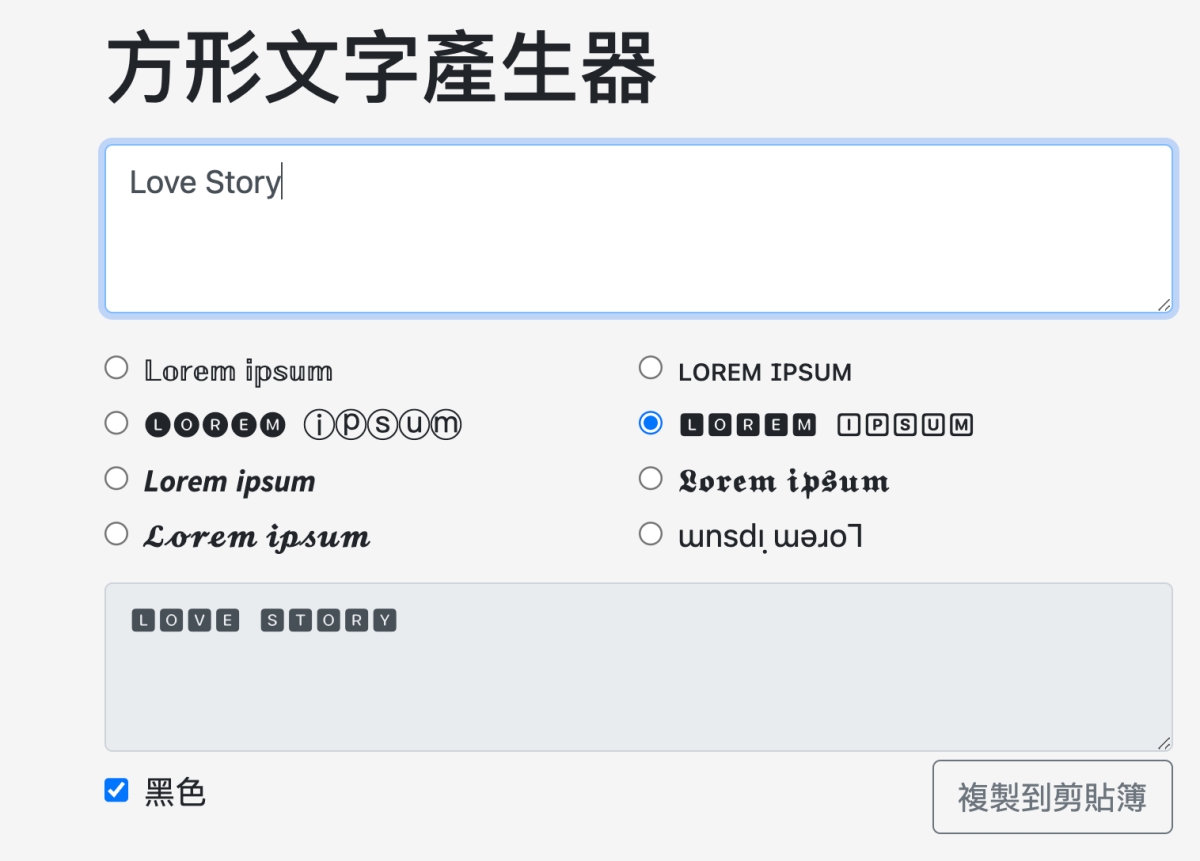This screenshot has height=861, width=1200.
Task: Choose the bold italic Lorem ipsum style
Action: click(x=116, y=478)
